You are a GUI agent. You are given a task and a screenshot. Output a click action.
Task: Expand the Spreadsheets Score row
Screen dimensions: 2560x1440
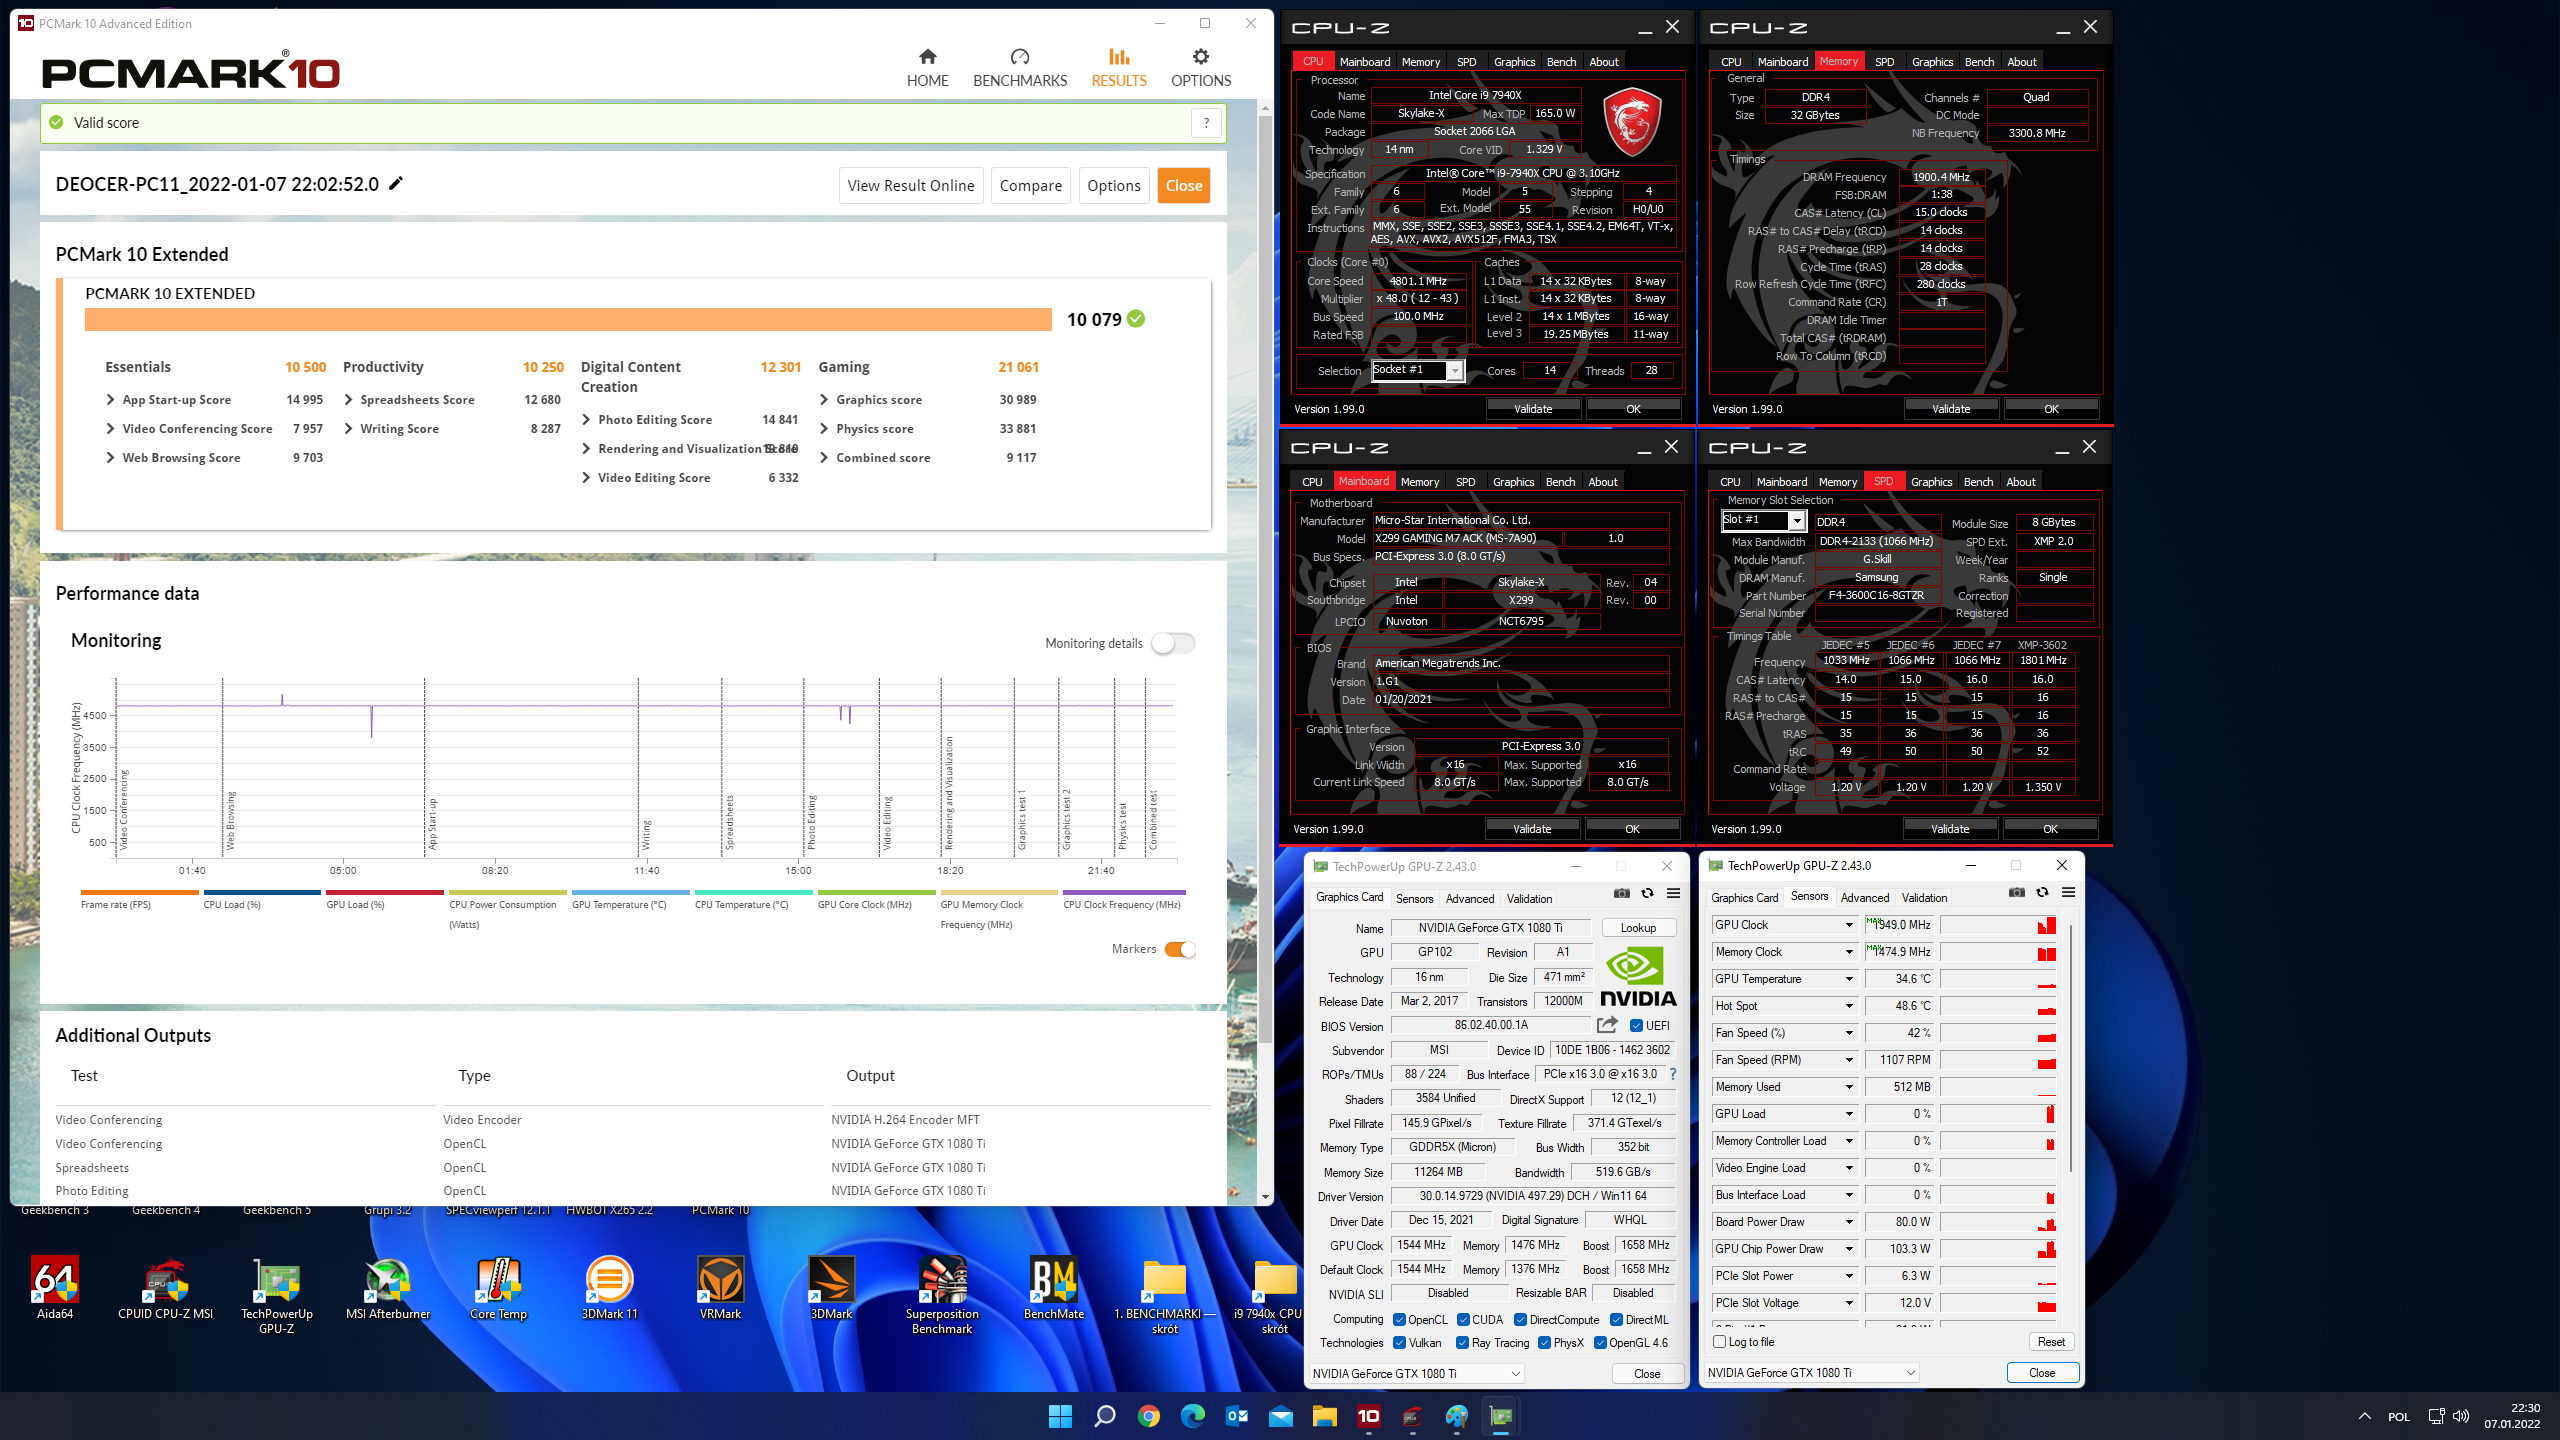pyautogui.click(x=348, y=399)
